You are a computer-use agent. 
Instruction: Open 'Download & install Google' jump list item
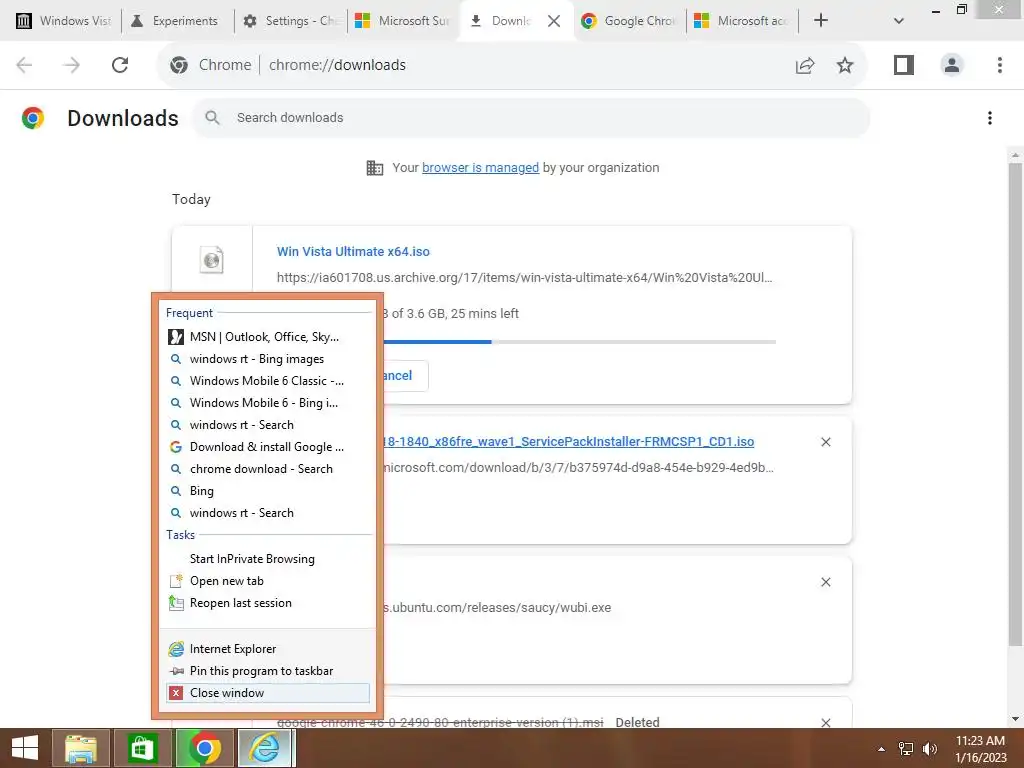pos(268,447)
